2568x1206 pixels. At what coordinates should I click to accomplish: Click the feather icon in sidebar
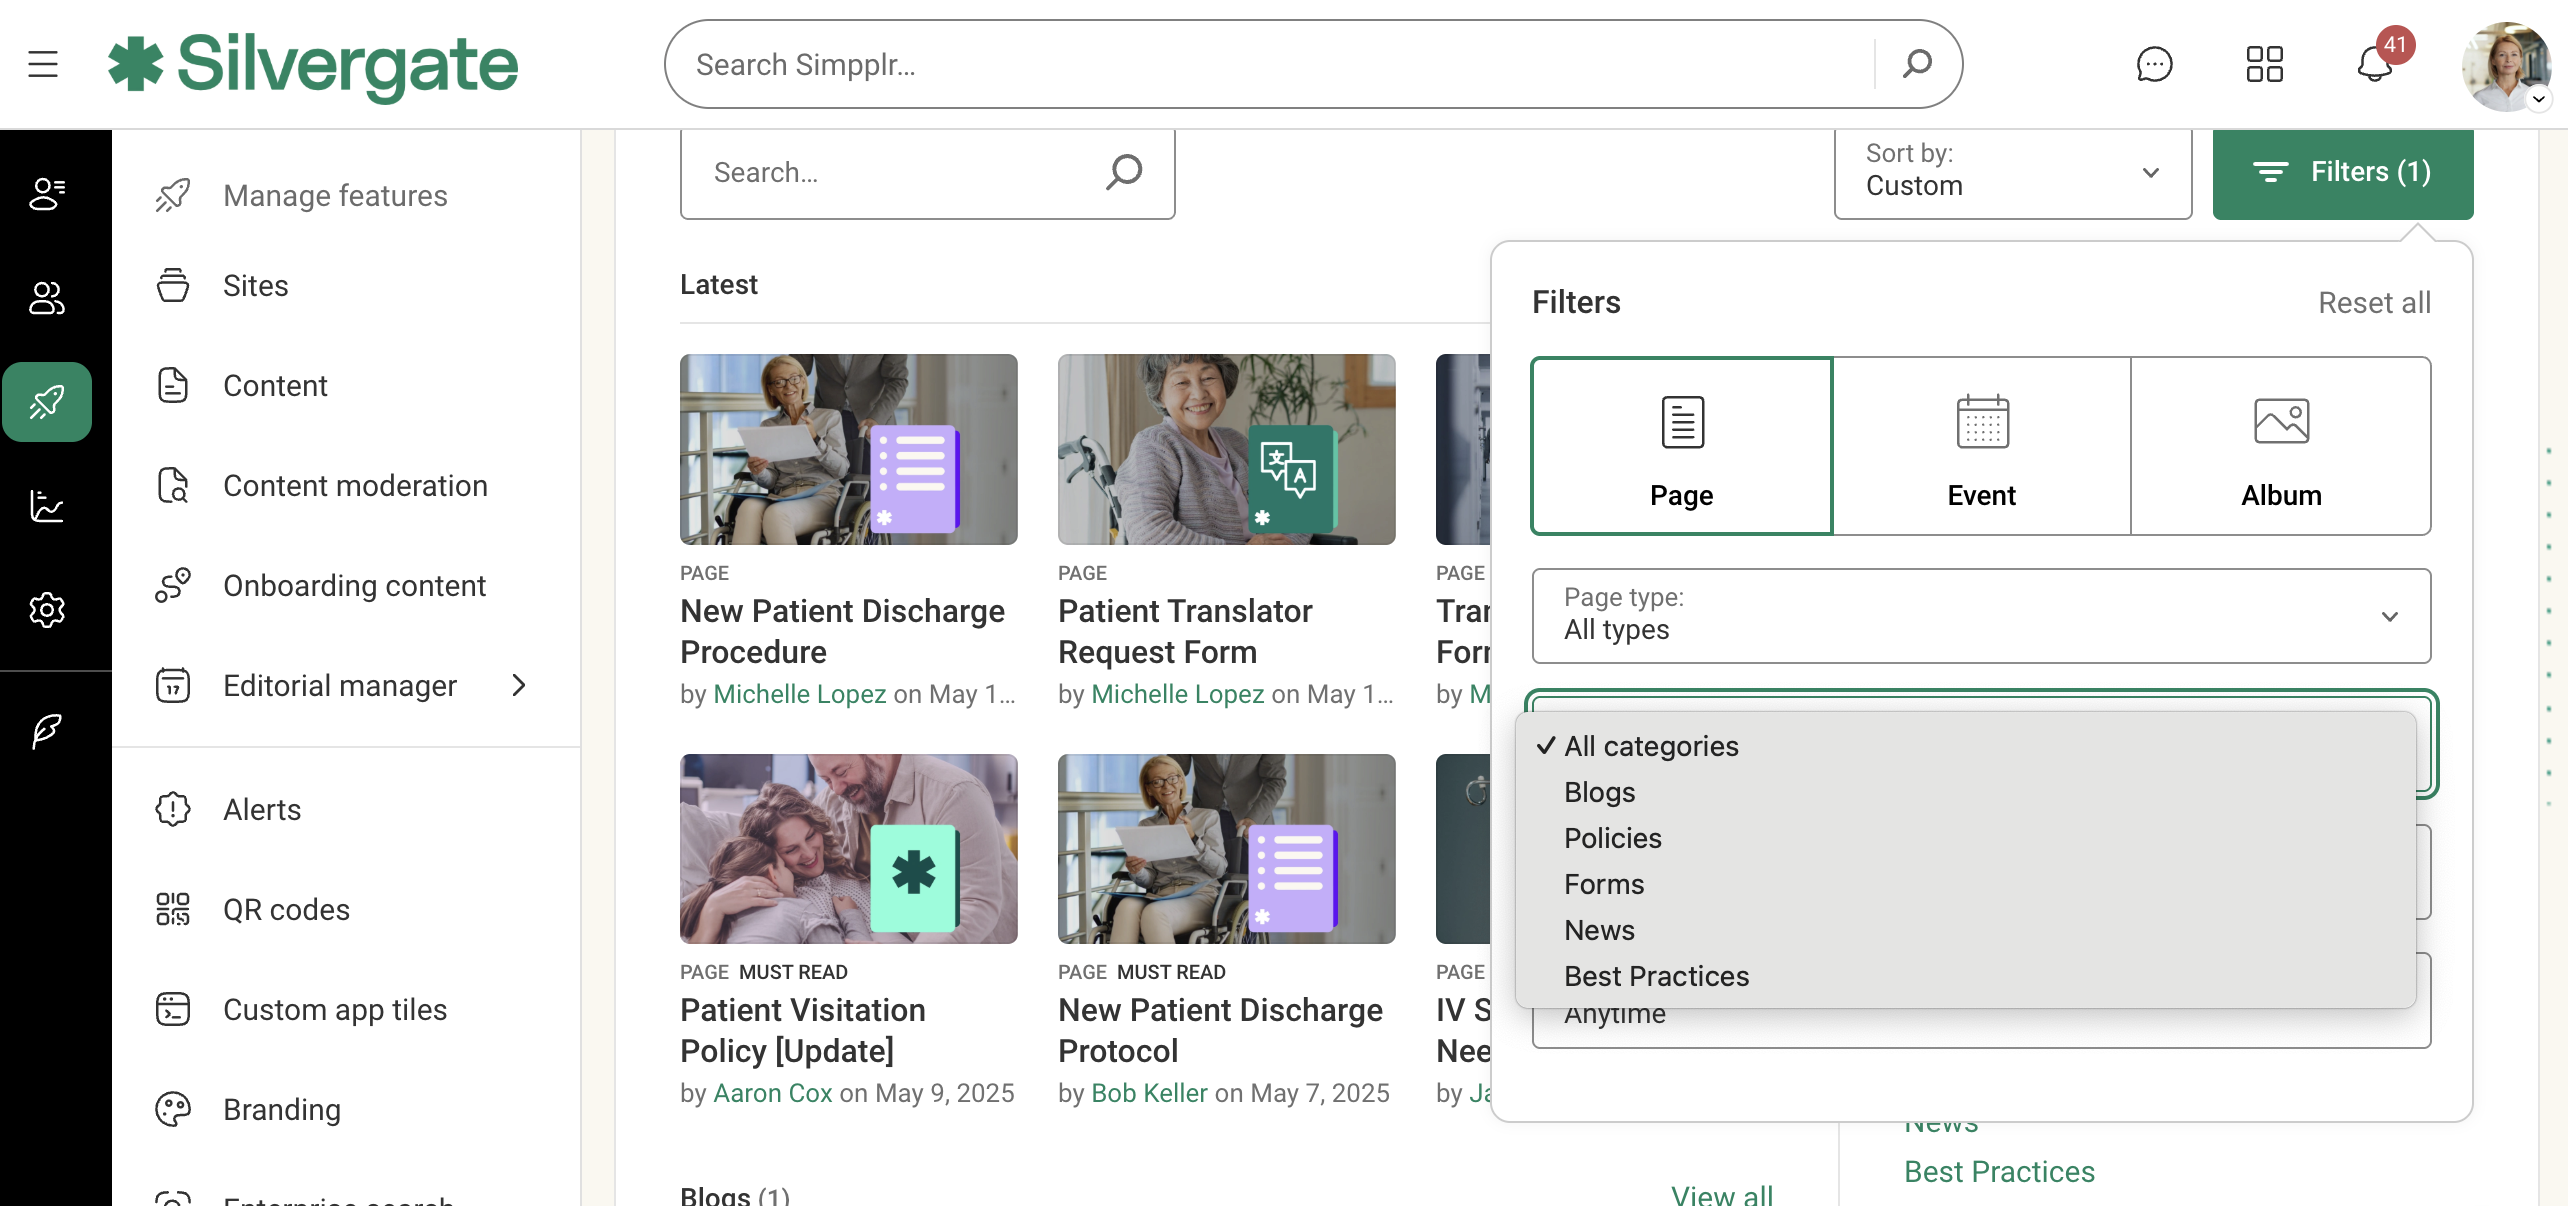tap(47, 731)
